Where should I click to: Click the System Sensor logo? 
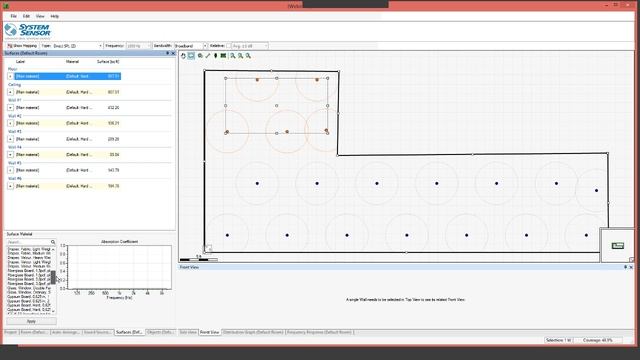(x=28, y=31)
